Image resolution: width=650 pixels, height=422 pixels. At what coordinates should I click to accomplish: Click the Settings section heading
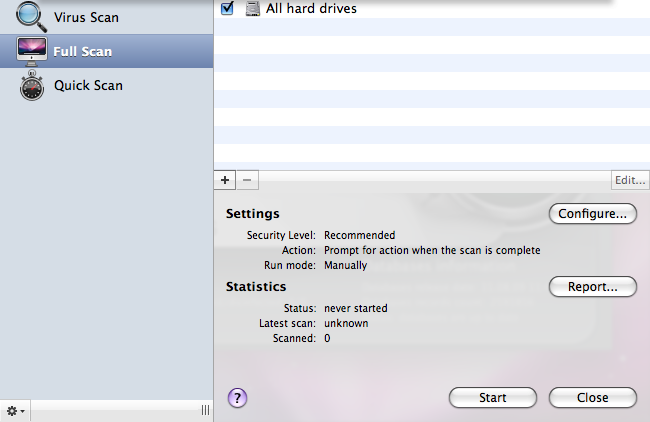[x=252, y=213]
